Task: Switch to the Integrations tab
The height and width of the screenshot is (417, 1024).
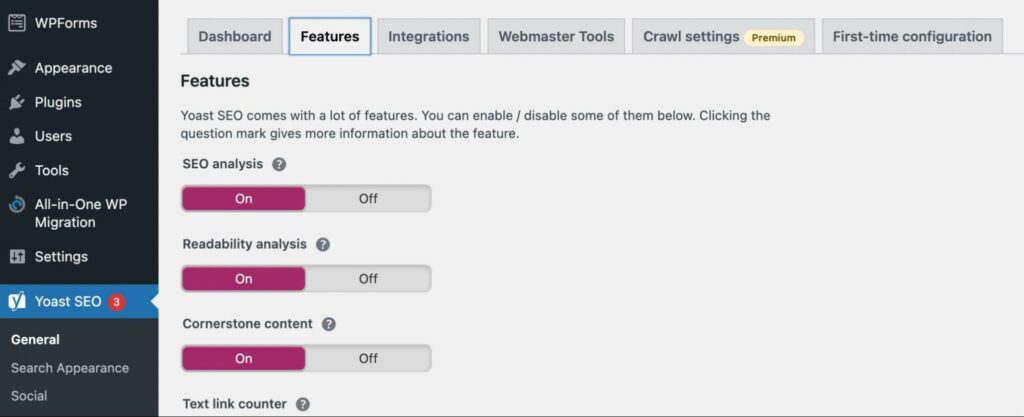Action: [428, 37]
